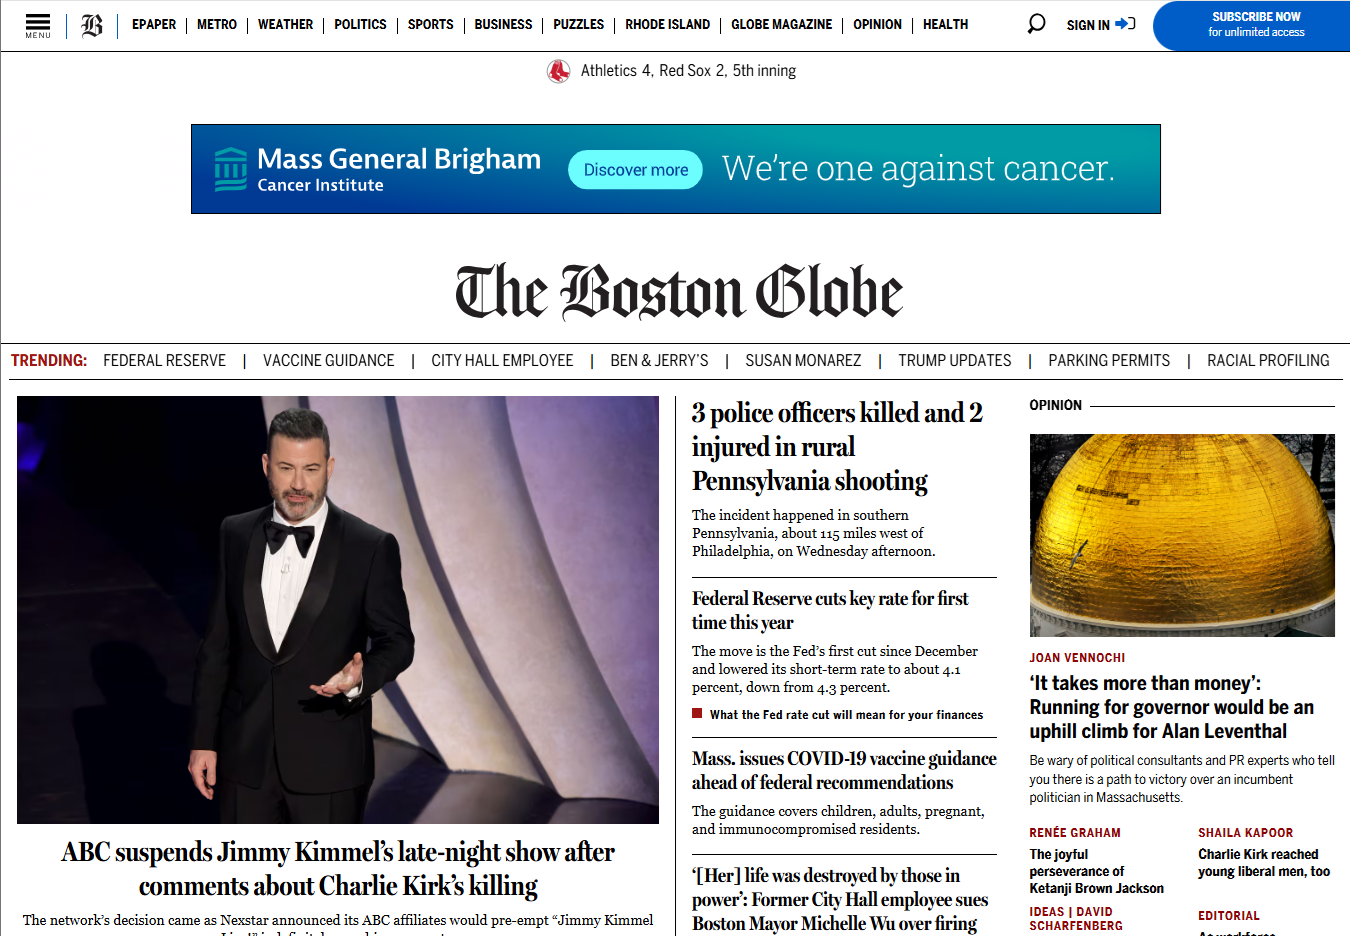Open the Athletics vs Red Sox score link

688,71
